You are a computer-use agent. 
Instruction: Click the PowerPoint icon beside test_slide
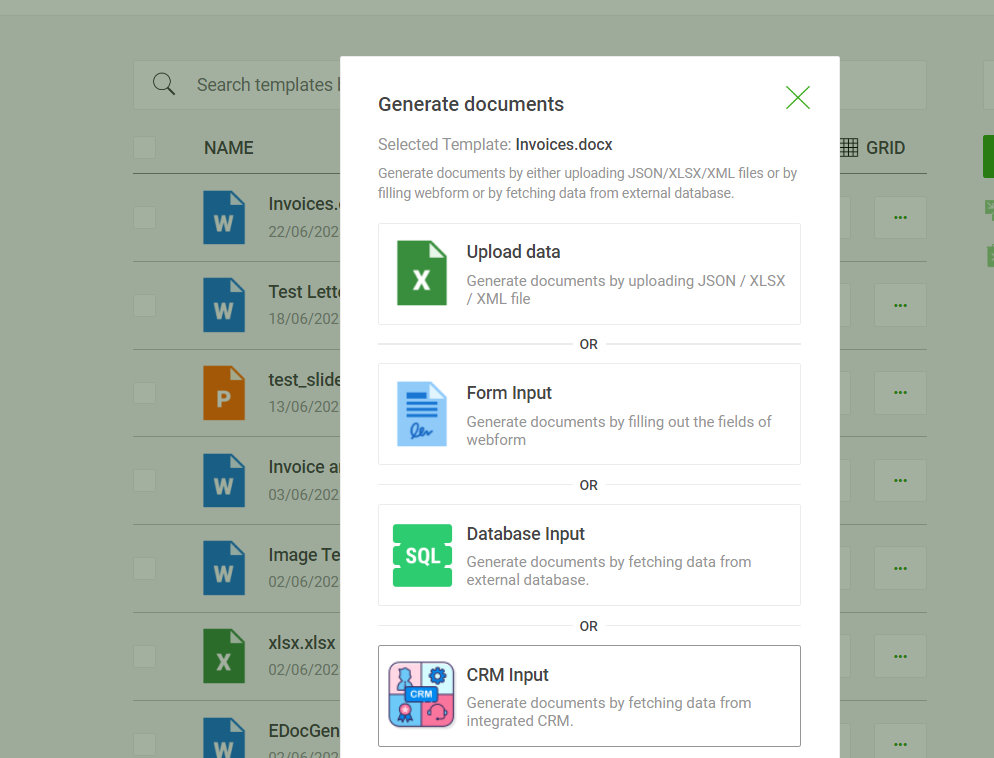pos(223,392)
